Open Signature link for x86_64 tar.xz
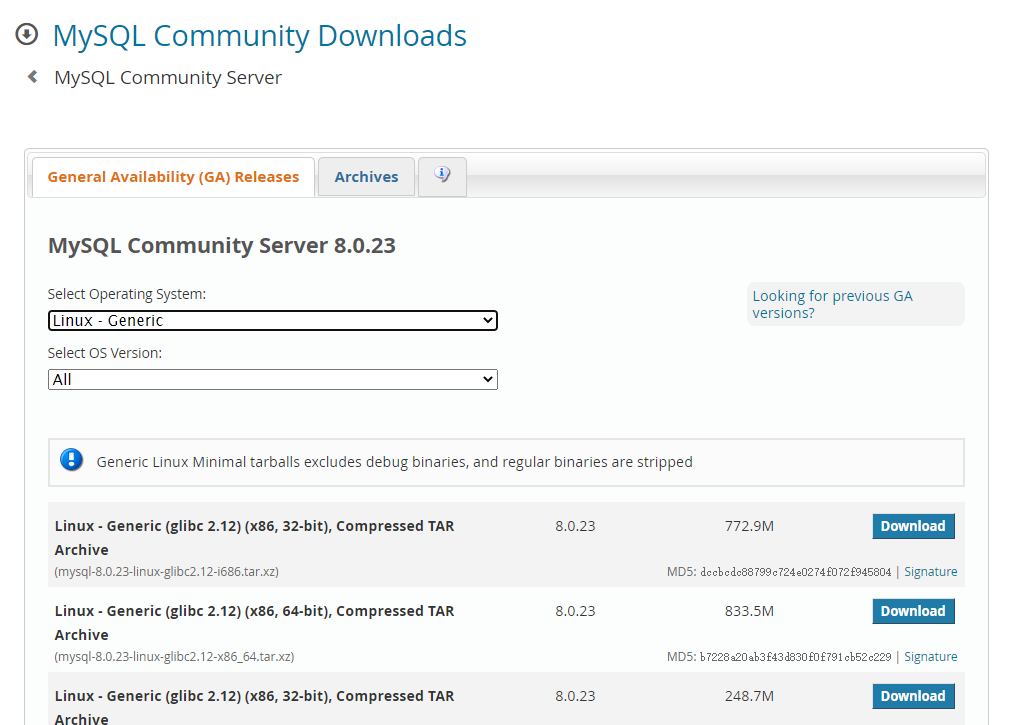The height and width of the screenshot is (725, 1032). [931, 657]
